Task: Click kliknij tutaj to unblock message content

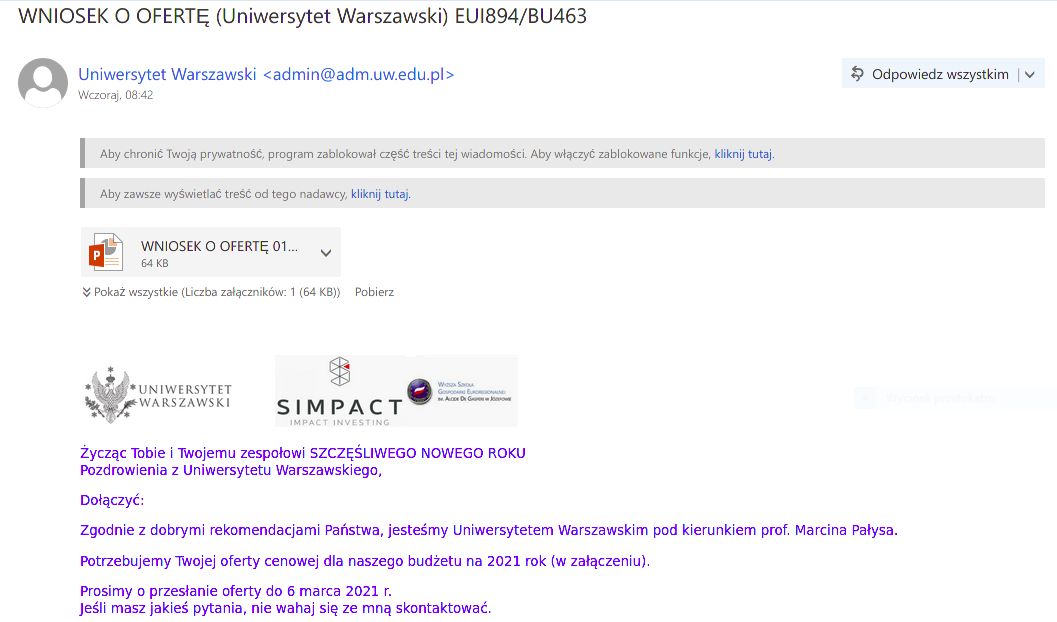Action: pyautogui.click(x=741, y=153)
